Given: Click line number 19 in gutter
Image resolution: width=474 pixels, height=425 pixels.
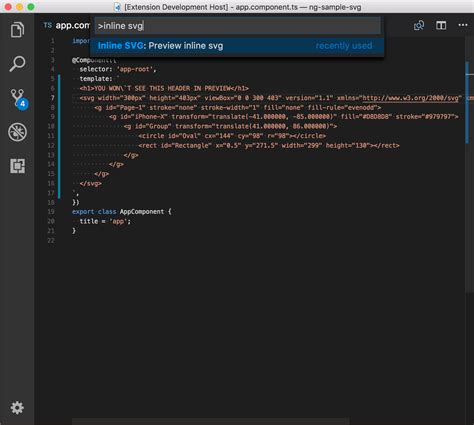Looking at the screenshot, I should [x=51, y=212].
